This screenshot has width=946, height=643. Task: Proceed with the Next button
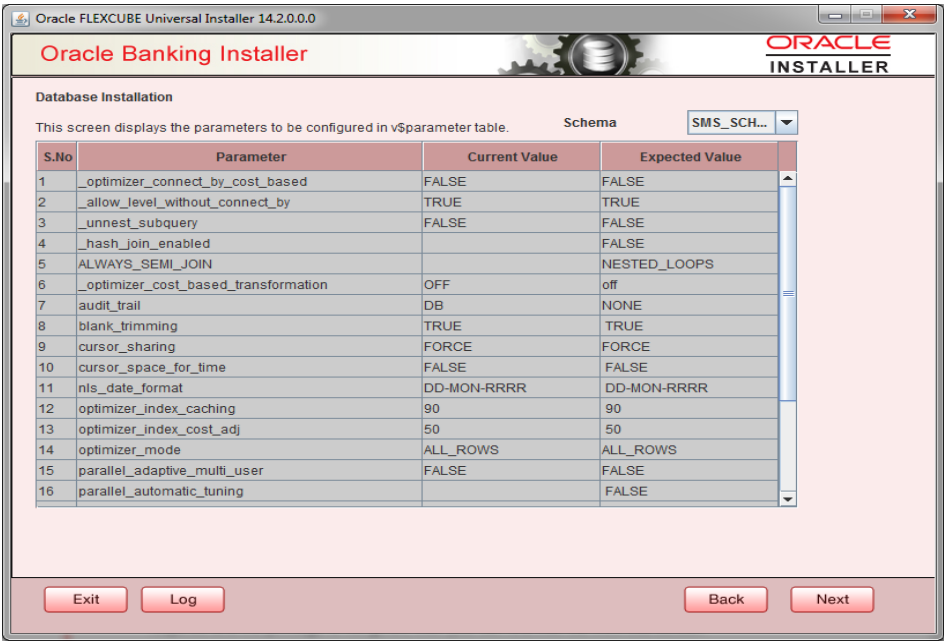(x=832, y=599)
